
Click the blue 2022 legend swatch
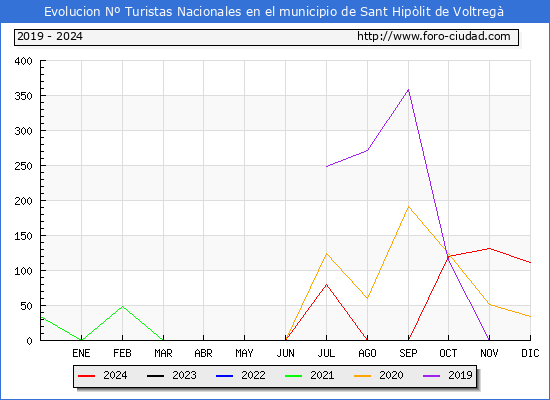pyautogui.click(x=224, y=376)
